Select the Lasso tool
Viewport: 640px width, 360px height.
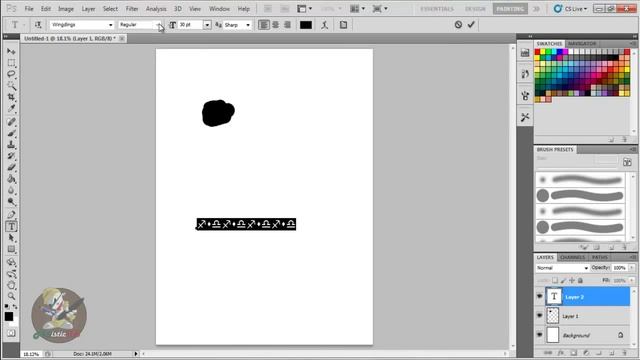[11, 74]
